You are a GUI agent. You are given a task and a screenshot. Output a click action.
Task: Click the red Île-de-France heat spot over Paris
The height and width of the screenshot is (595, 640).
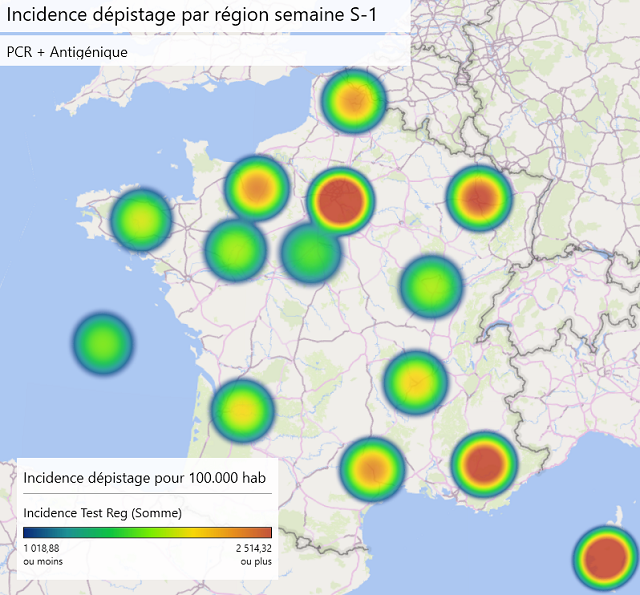point(340,201)
